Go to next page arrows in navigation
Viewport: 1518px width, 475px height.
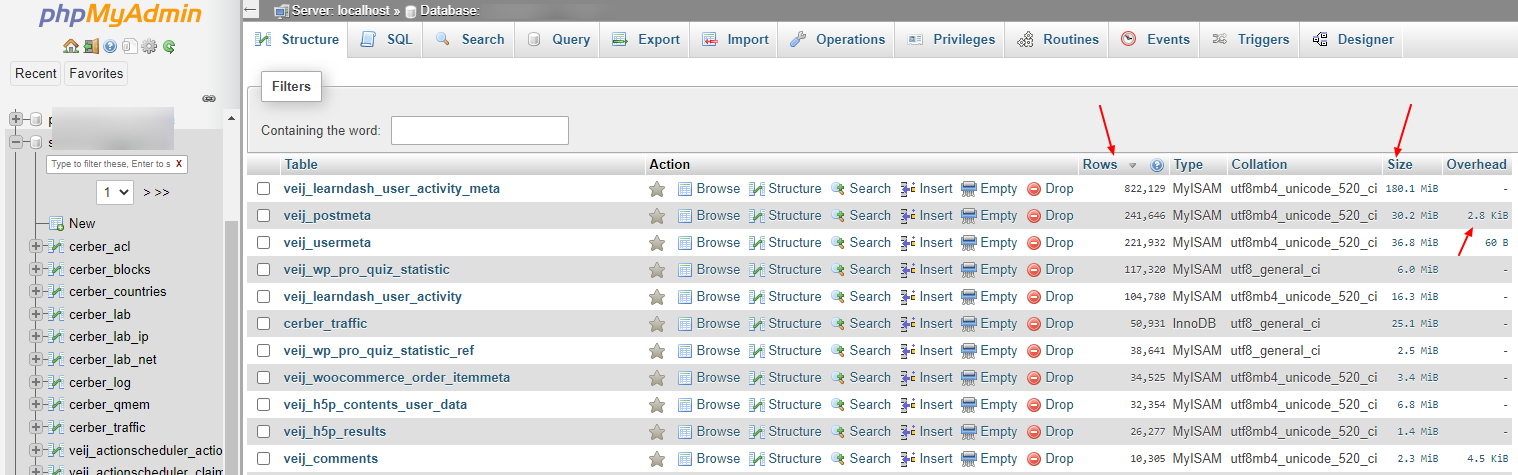click(x=156, y=192)
